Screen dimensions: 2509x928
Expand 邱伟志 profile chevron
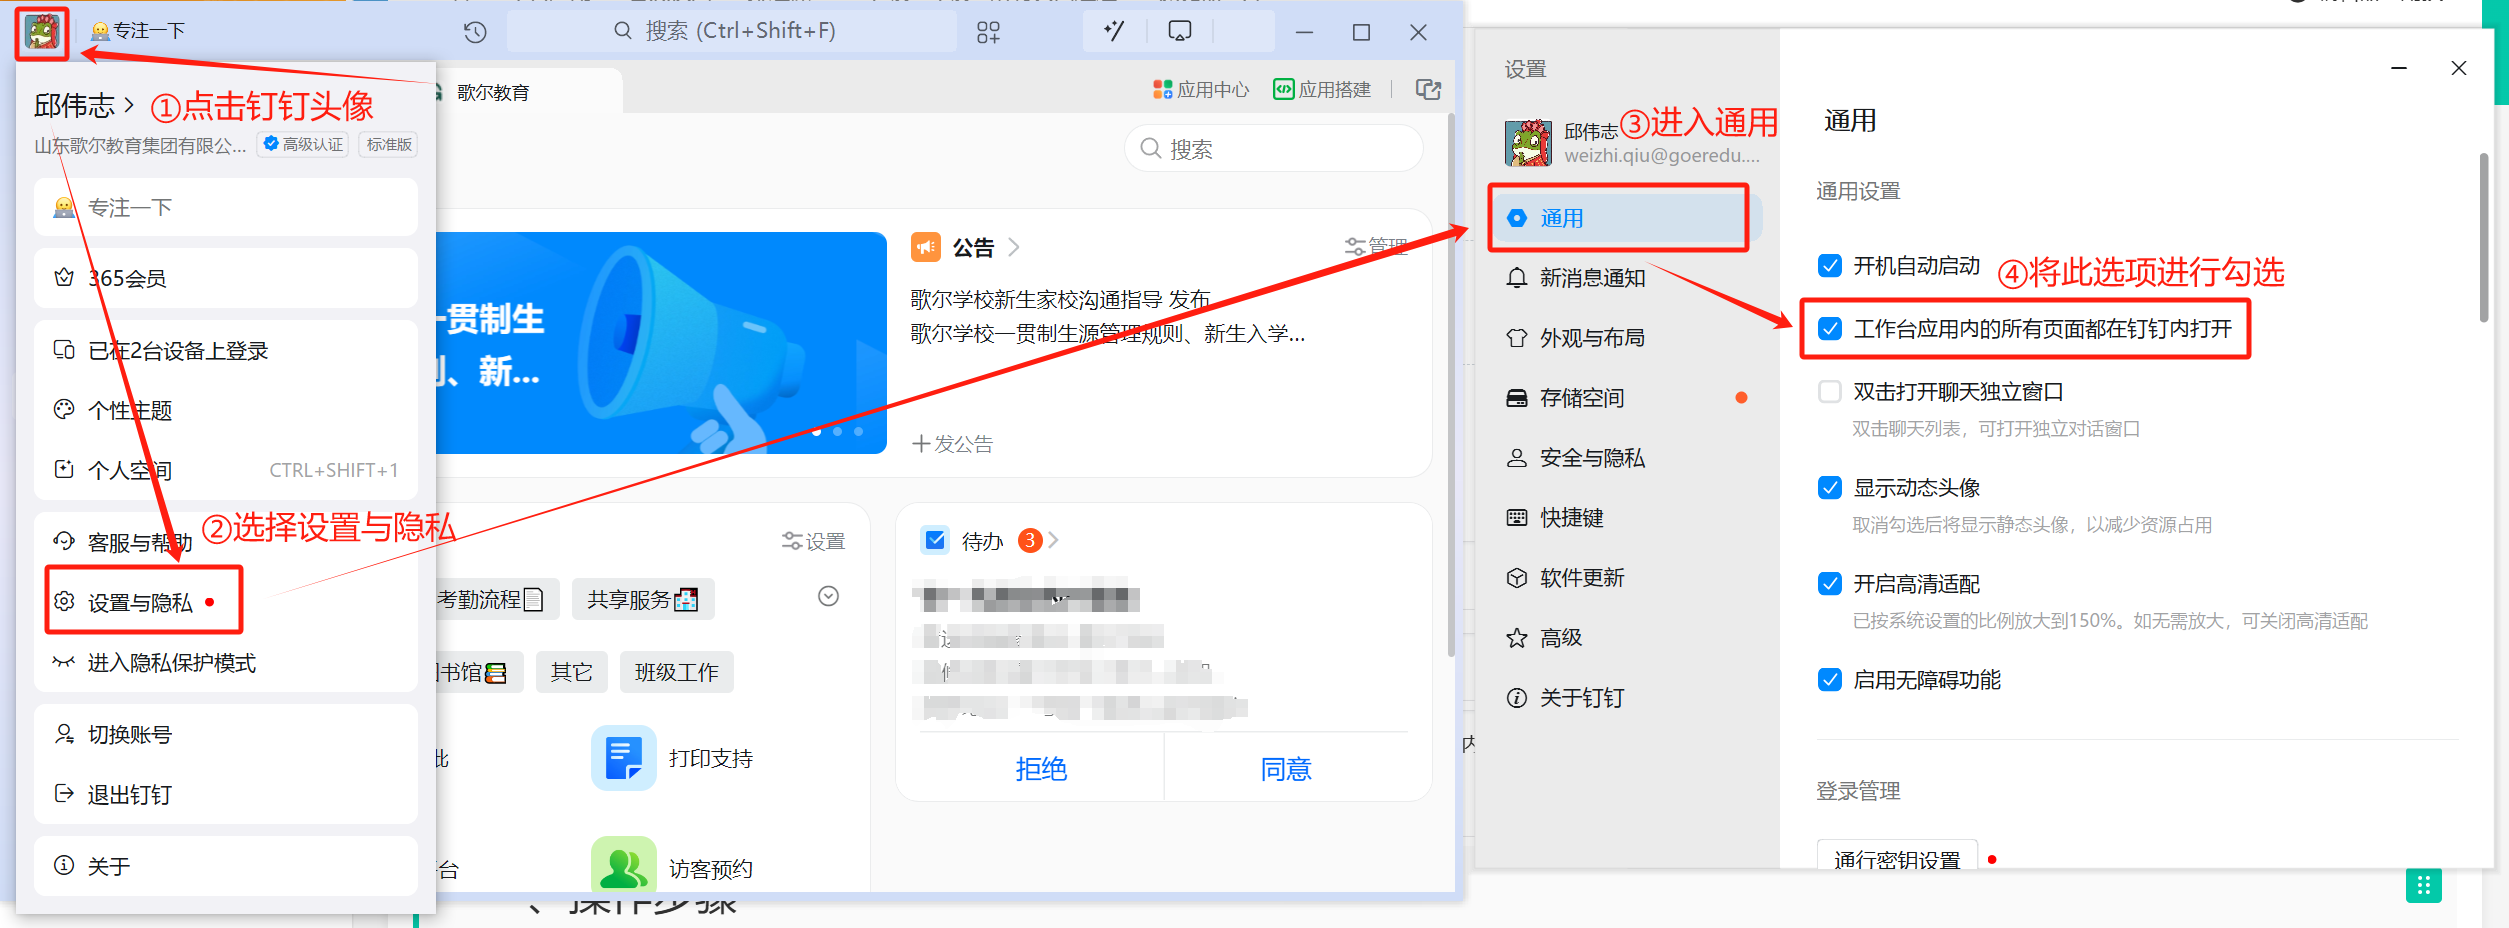[x=128, y=105]
